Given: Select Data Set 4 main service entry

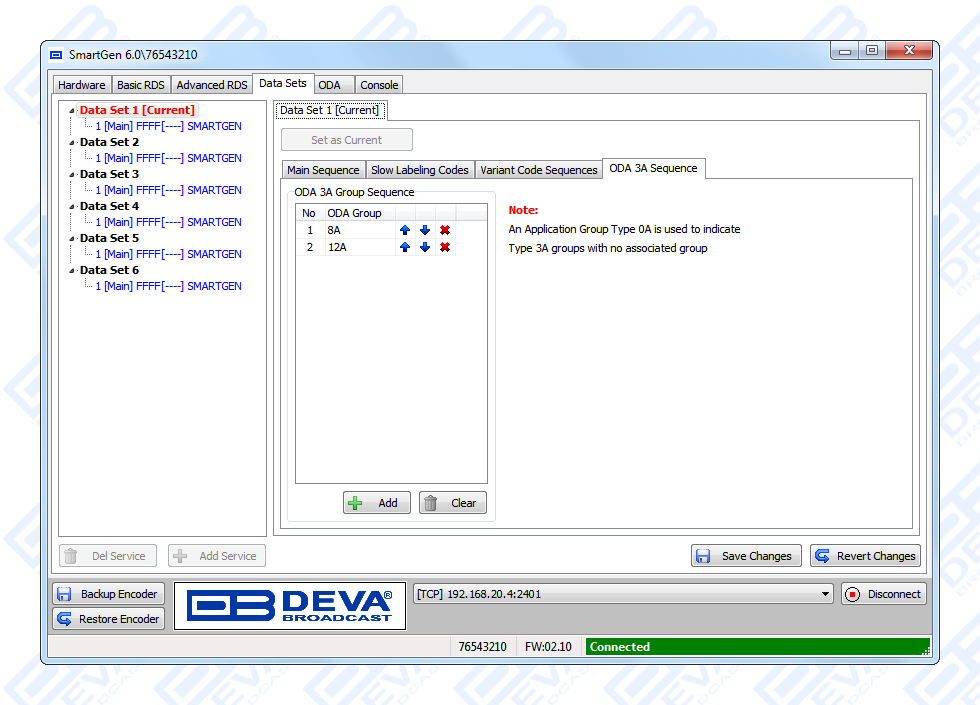Looking at the screenshot, I should [x=168, y=222].
